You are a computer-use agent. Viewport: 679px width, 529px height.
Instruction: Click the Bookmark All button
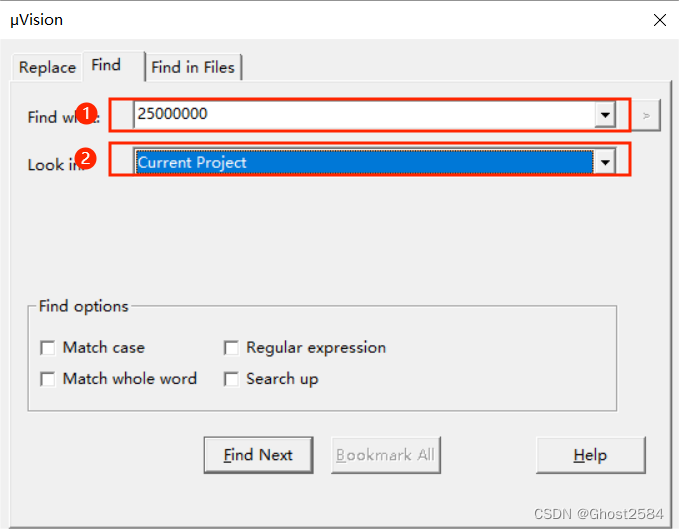click(385, 455)
